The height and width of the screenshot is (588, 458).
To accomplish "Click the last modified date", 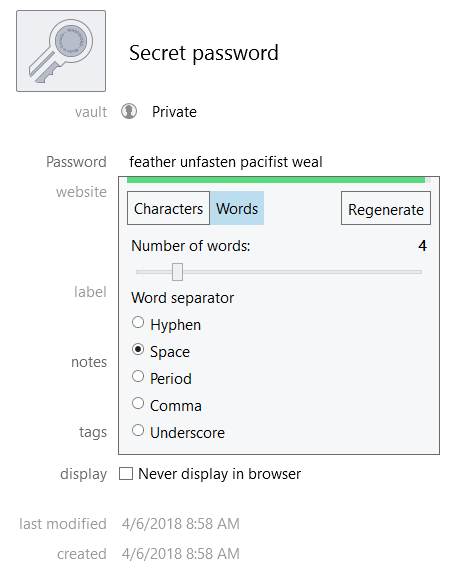I will 181,524.
